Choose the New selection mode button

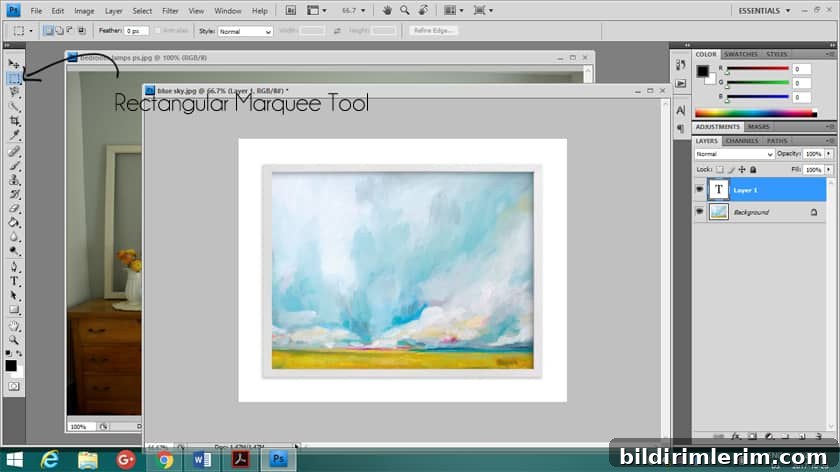(x=48, y=31)
